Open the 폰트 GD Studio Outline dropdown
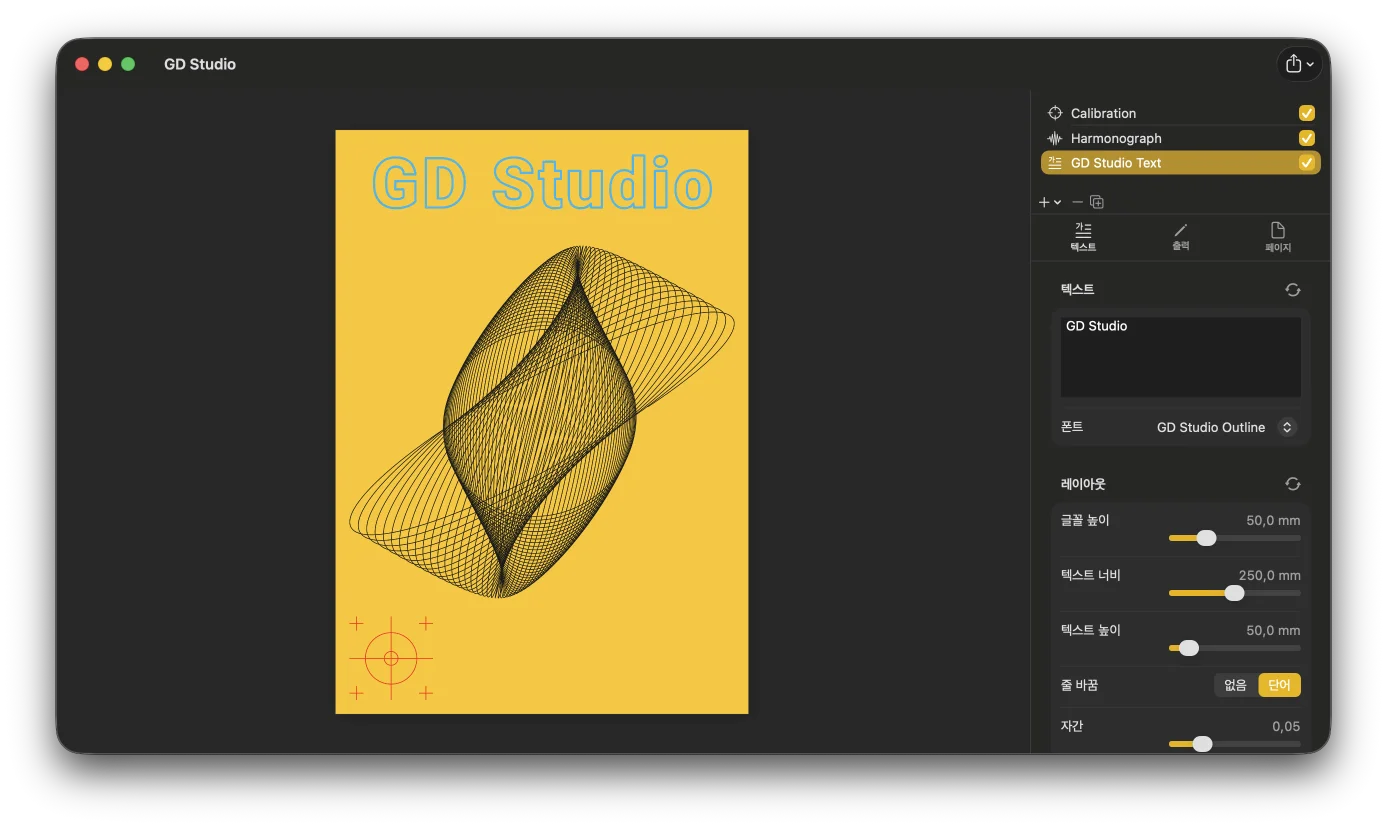Viewport: 1387px width, 828px height. pyautogui.click(x=1226, y=427)
